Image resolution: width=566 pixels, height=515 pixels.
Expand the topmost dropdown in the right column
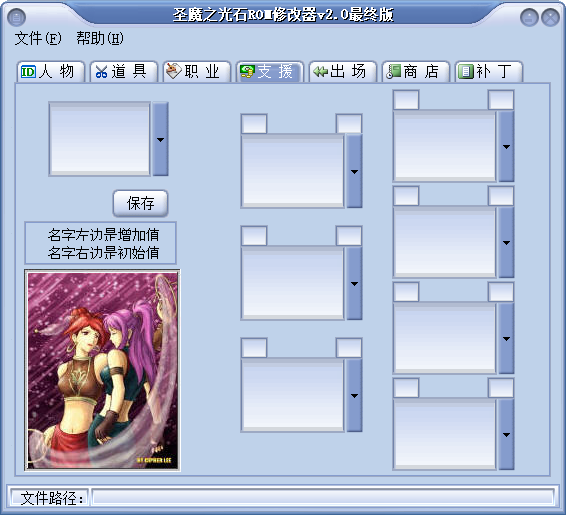506,147
